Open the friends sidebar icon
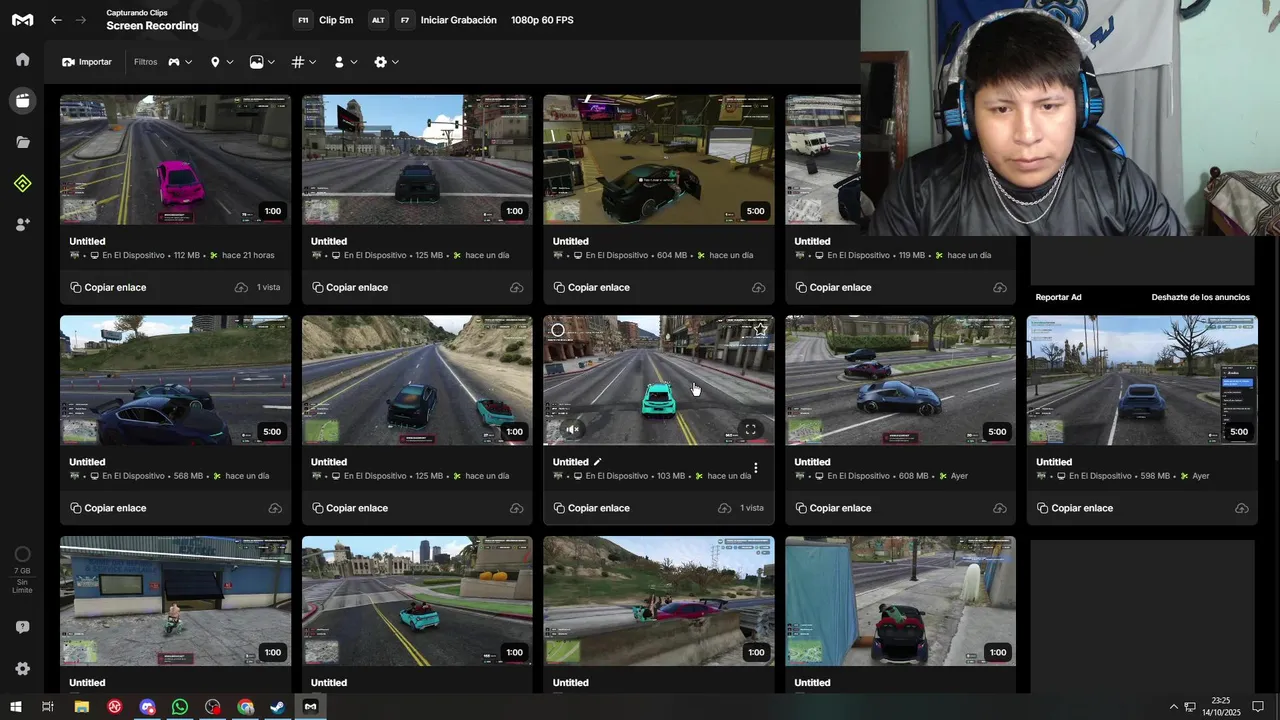This screenshot has width=1280, height=720. tap(22, 225)
